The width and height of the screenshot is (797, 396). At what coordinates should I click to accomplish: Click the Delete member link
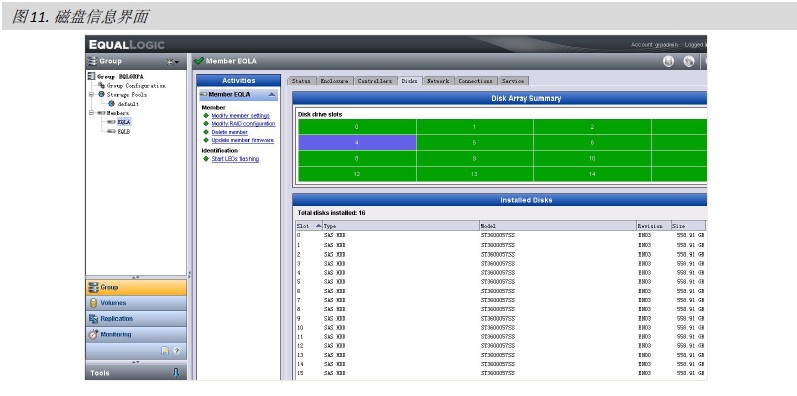pos(229,132)
